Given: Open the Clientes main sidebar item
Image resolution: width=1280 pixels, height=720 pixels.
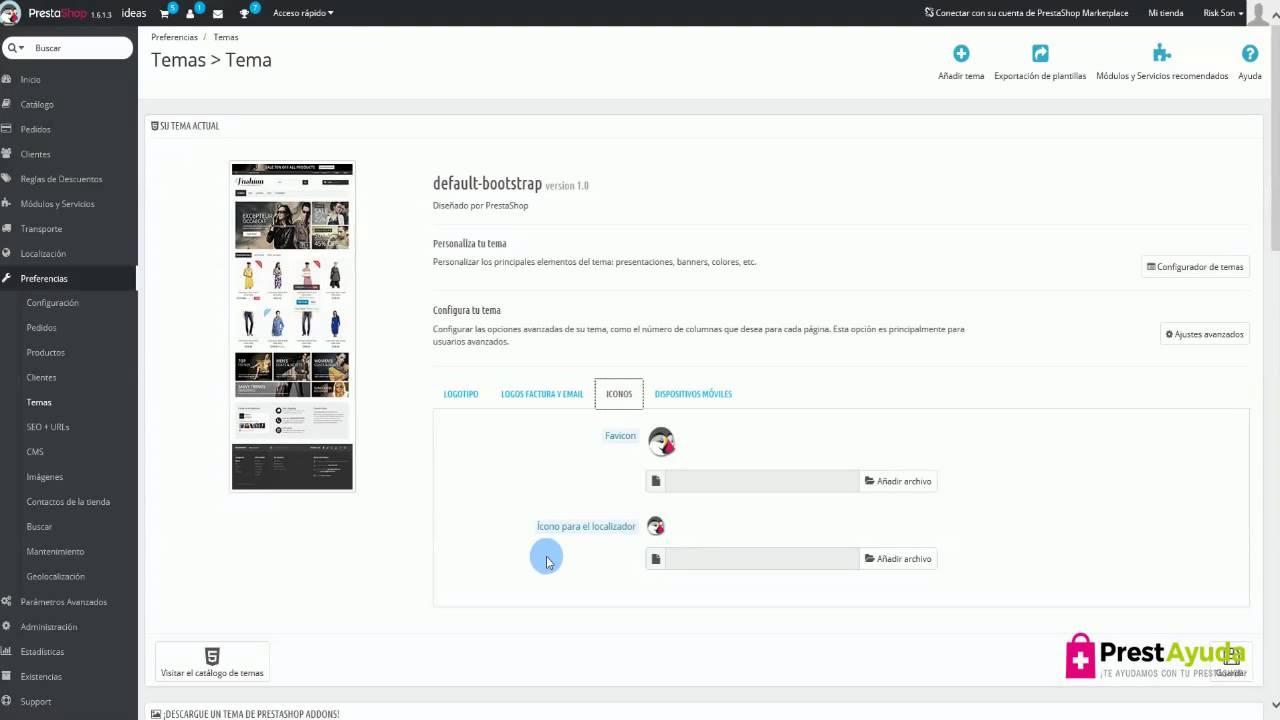Looking at the screenshot, I should pyautogui.click(x=35, y=155).
